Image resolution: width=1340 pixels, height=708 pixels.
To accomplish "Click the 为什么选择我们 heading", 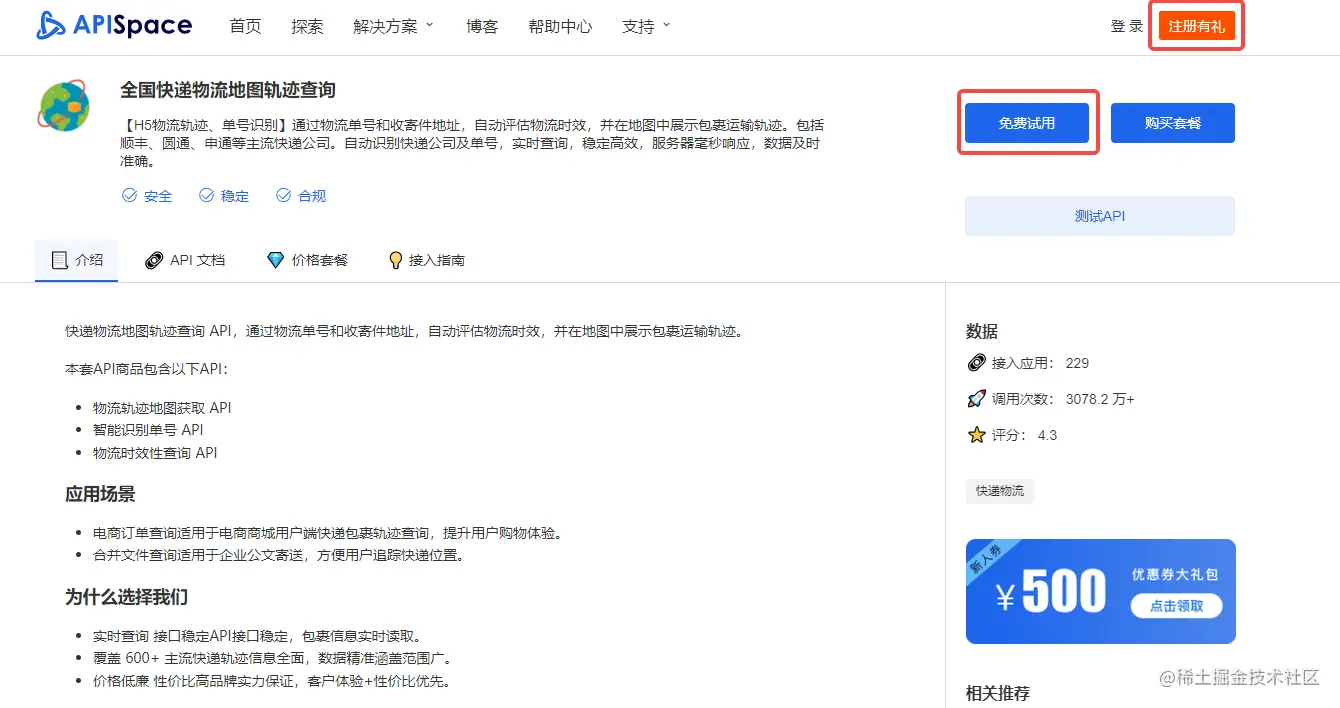I will [x=127, y=597].
